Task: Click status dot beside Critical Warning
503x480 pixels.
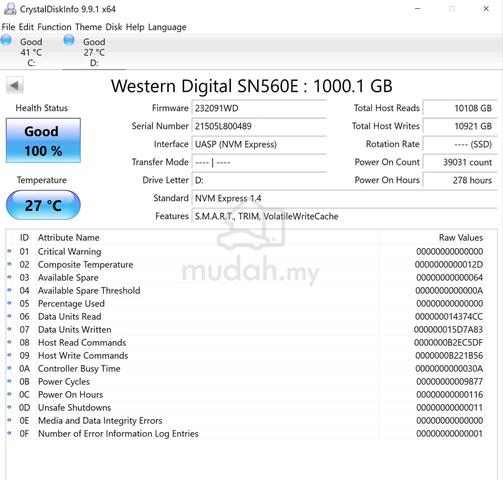Action: (x=9, y=251)
